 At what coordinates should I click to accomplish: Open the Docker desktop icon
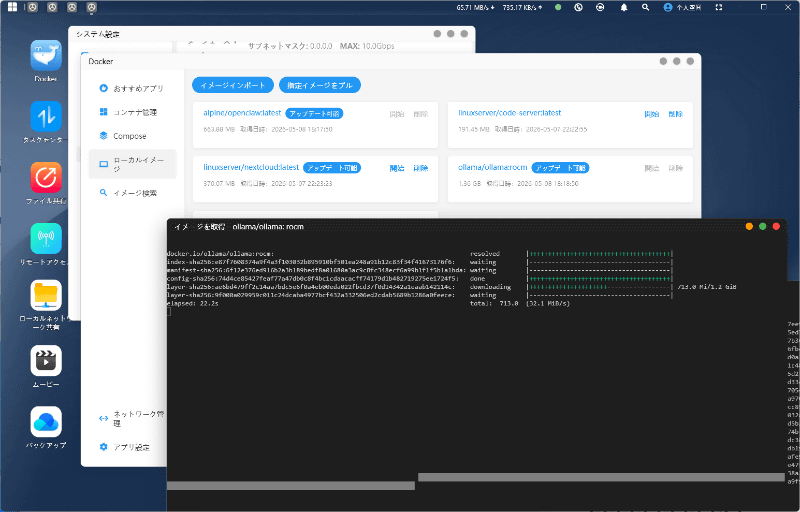46,55
